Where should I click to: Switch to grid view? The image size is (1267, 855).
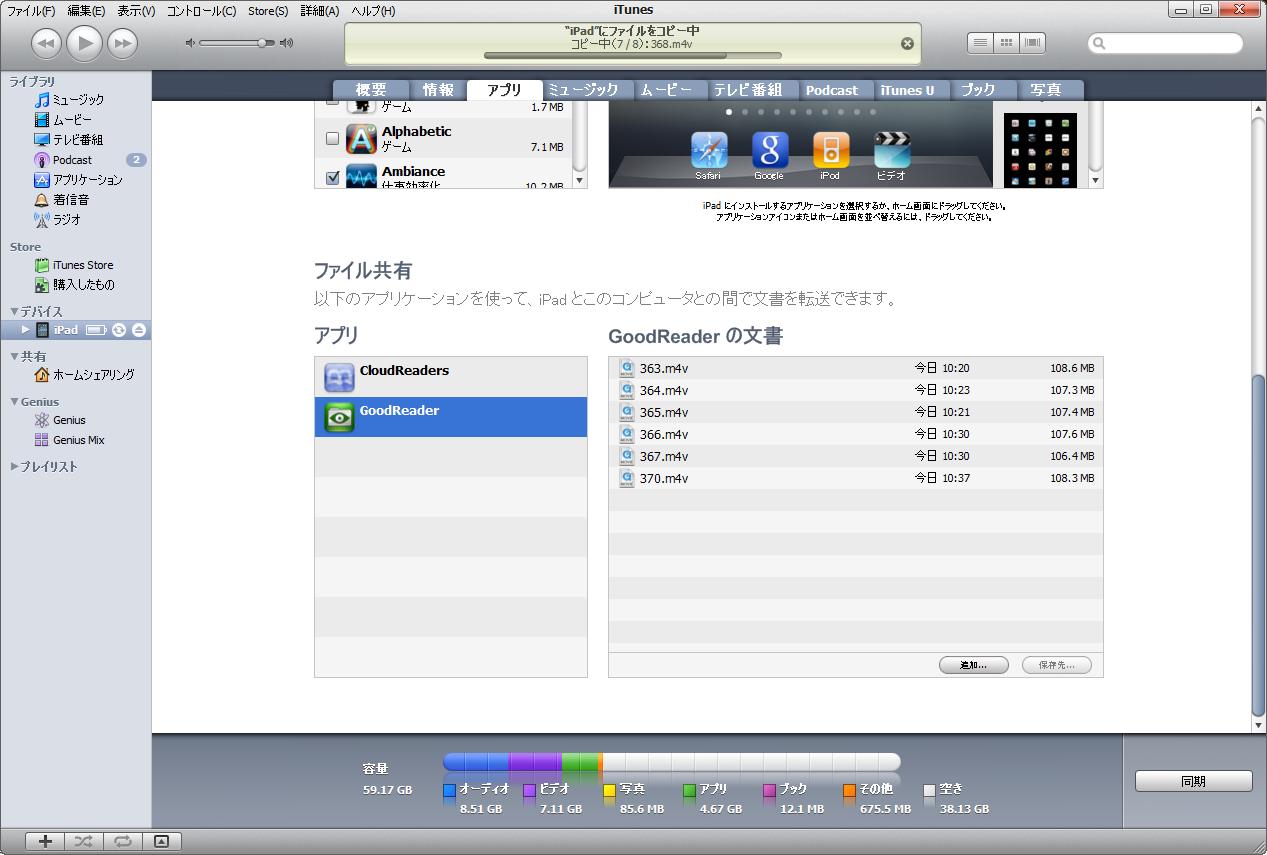click(x=1006, y=43)
